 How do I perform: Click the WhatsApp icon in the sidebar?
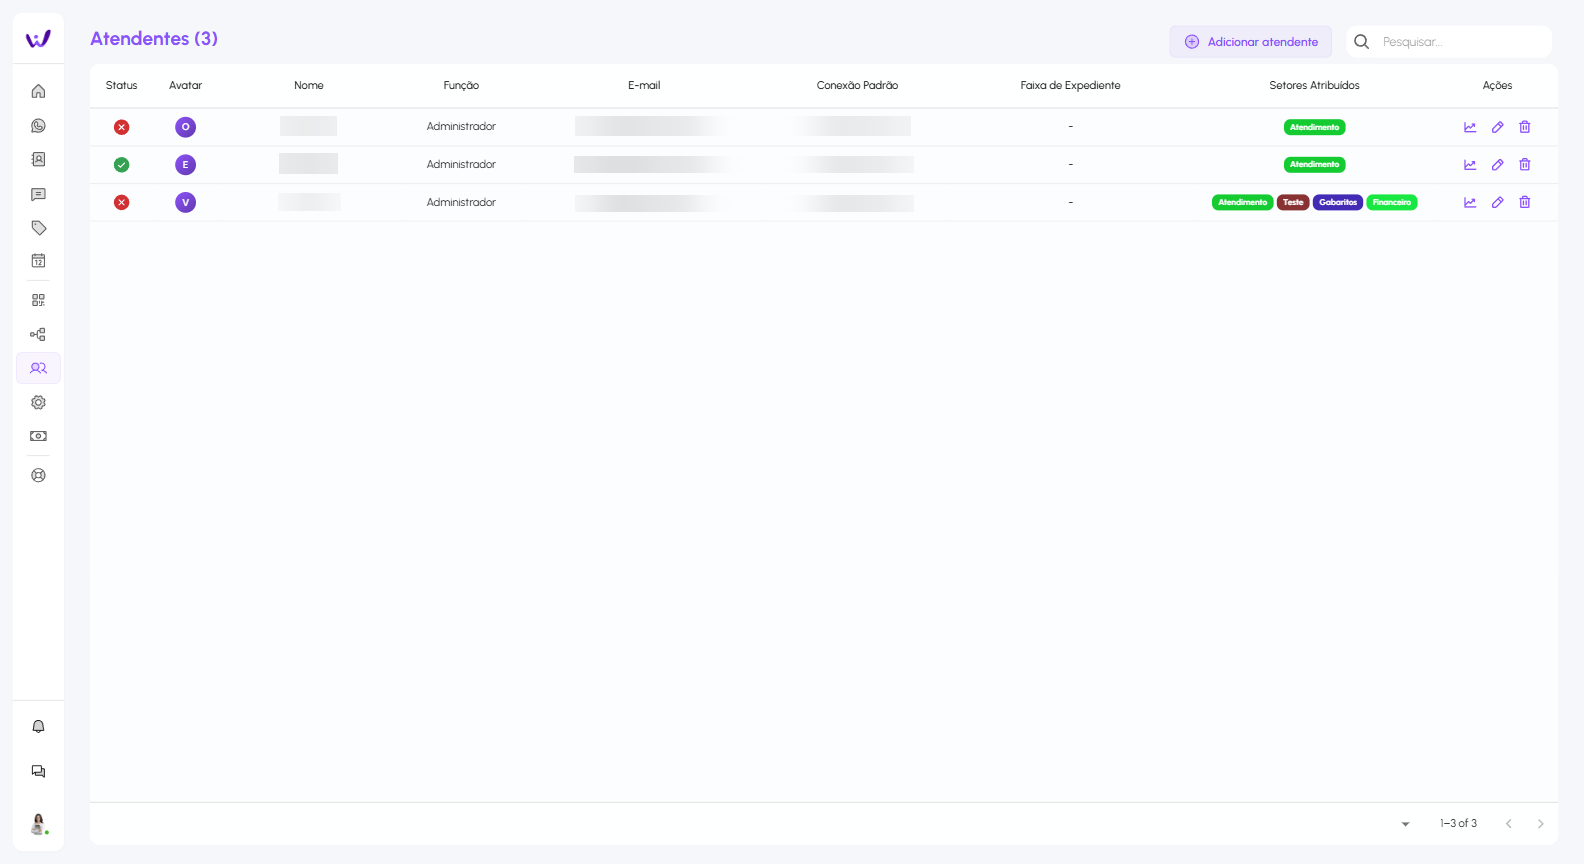pos(38,126)
